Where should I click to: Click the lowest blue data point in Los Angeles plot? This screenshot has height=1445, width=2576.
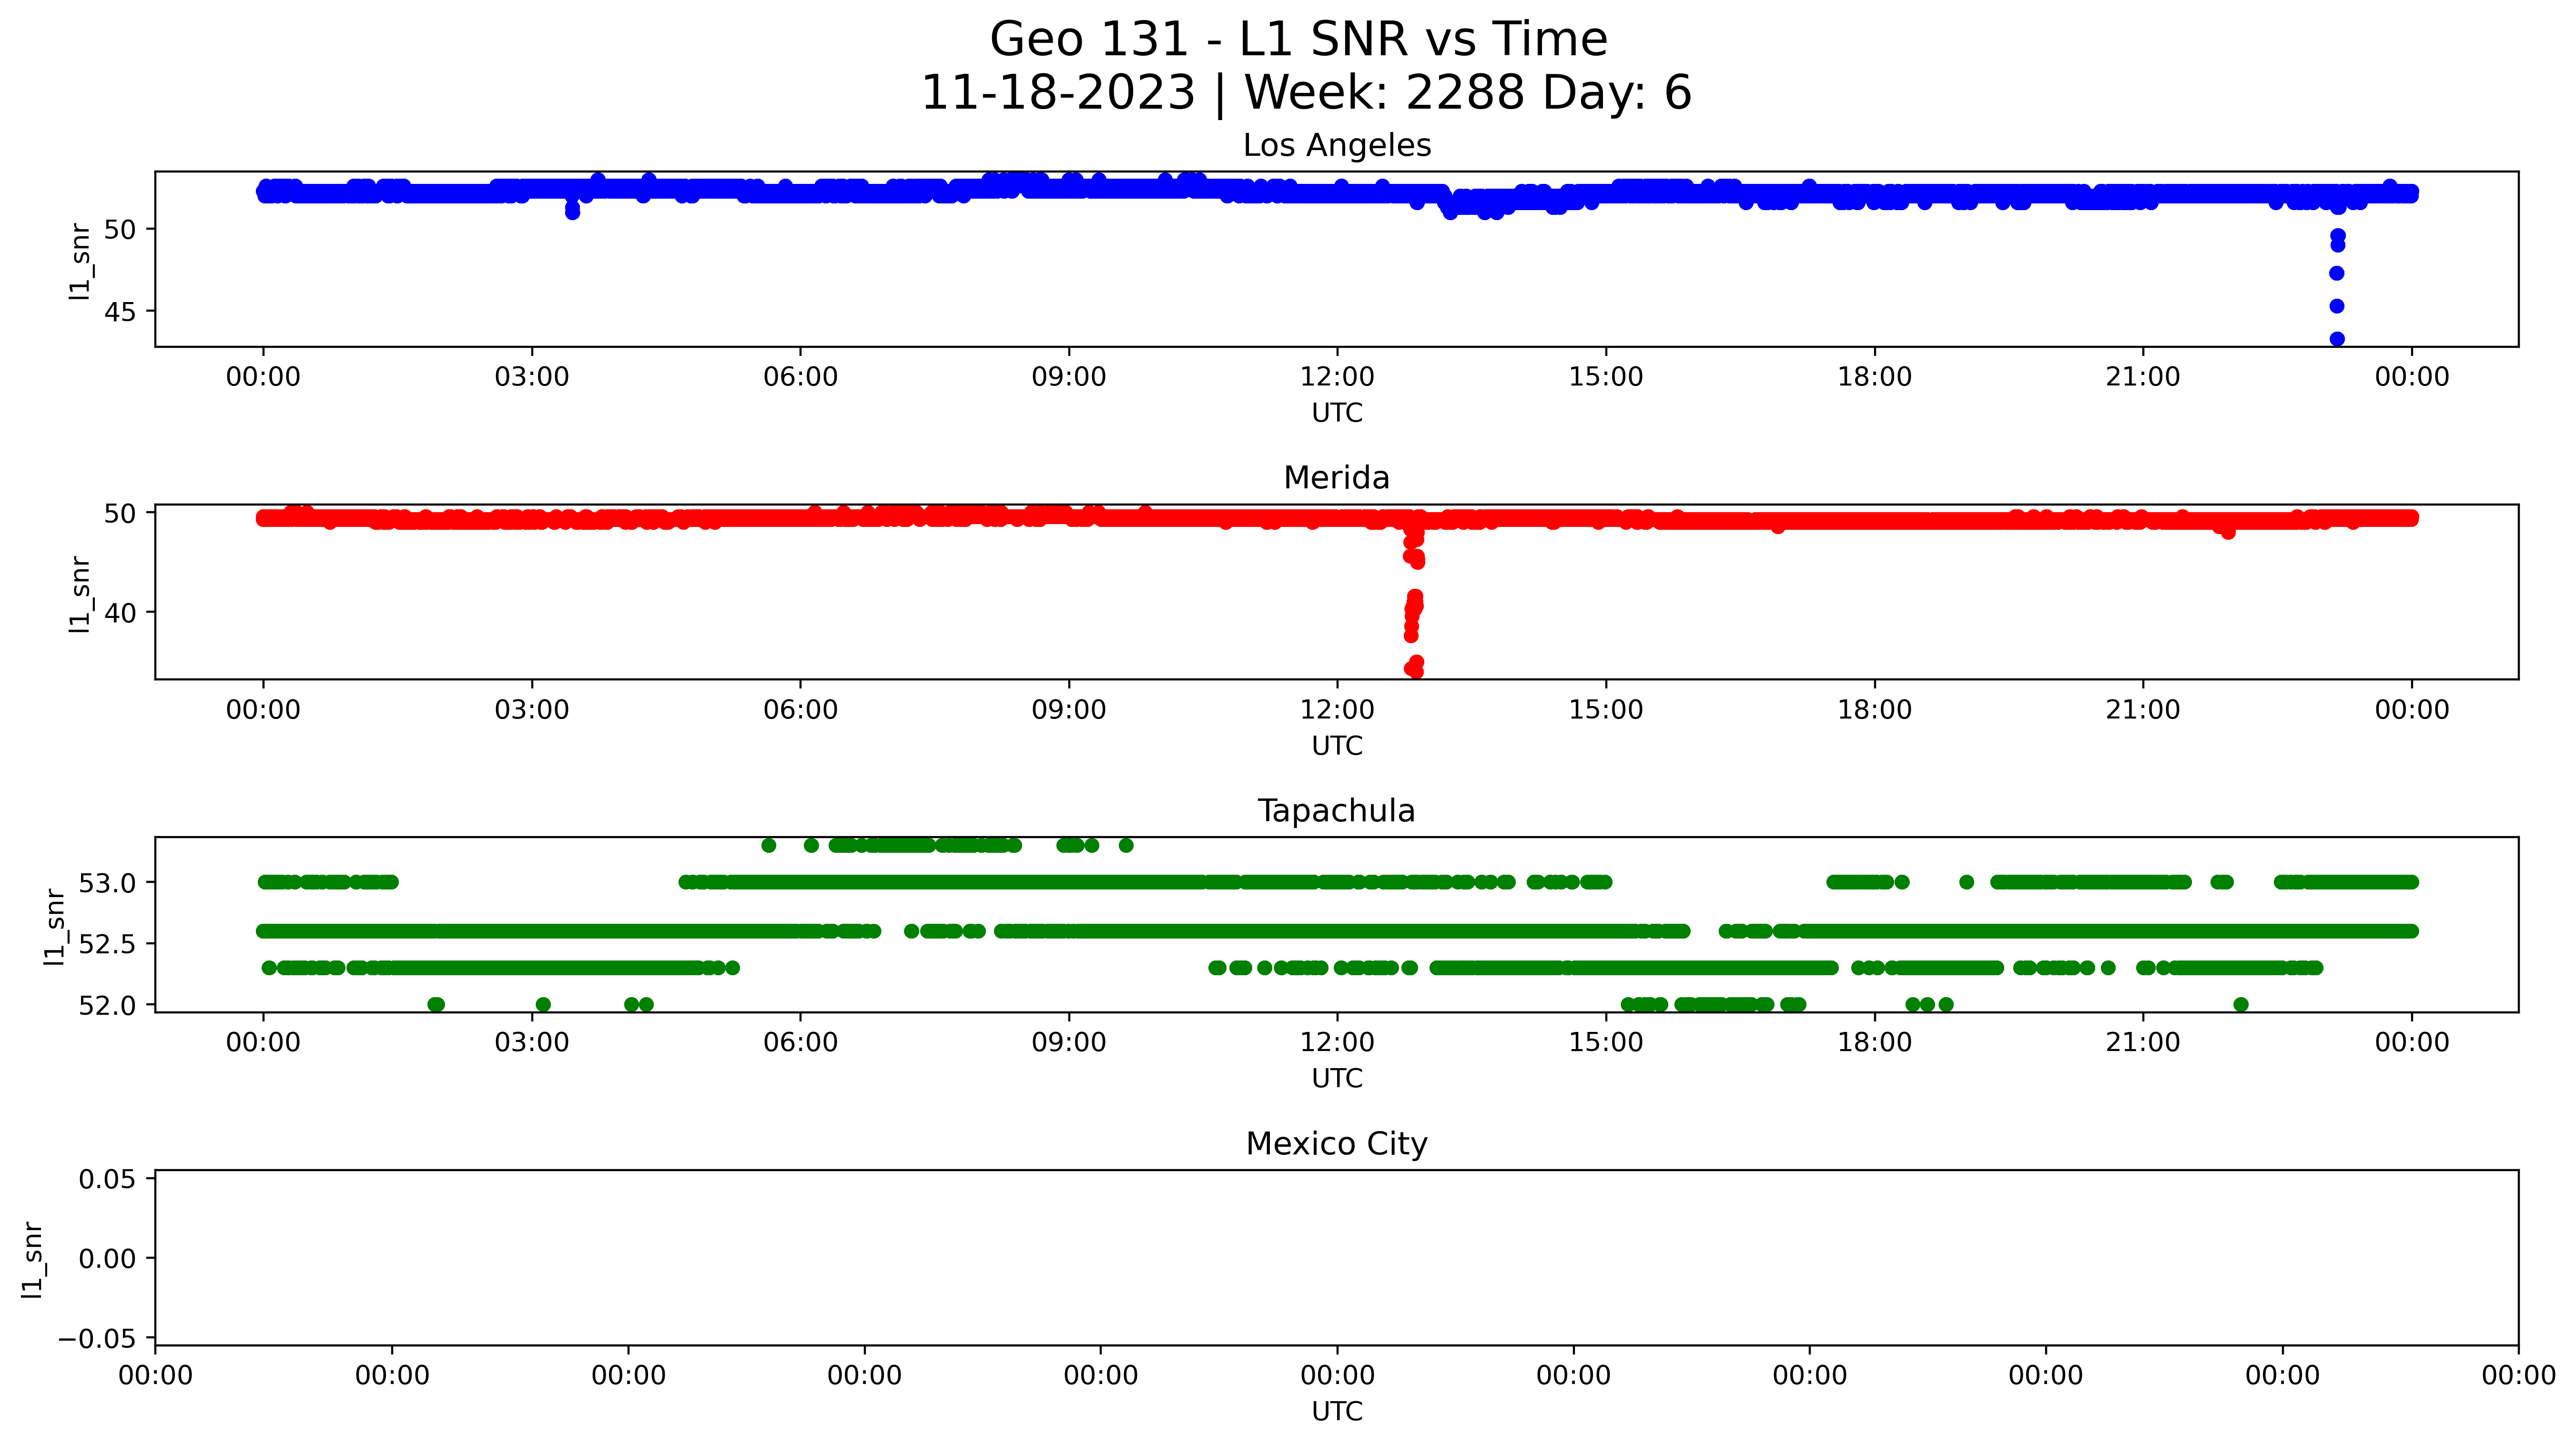[x=2337, y=339]
